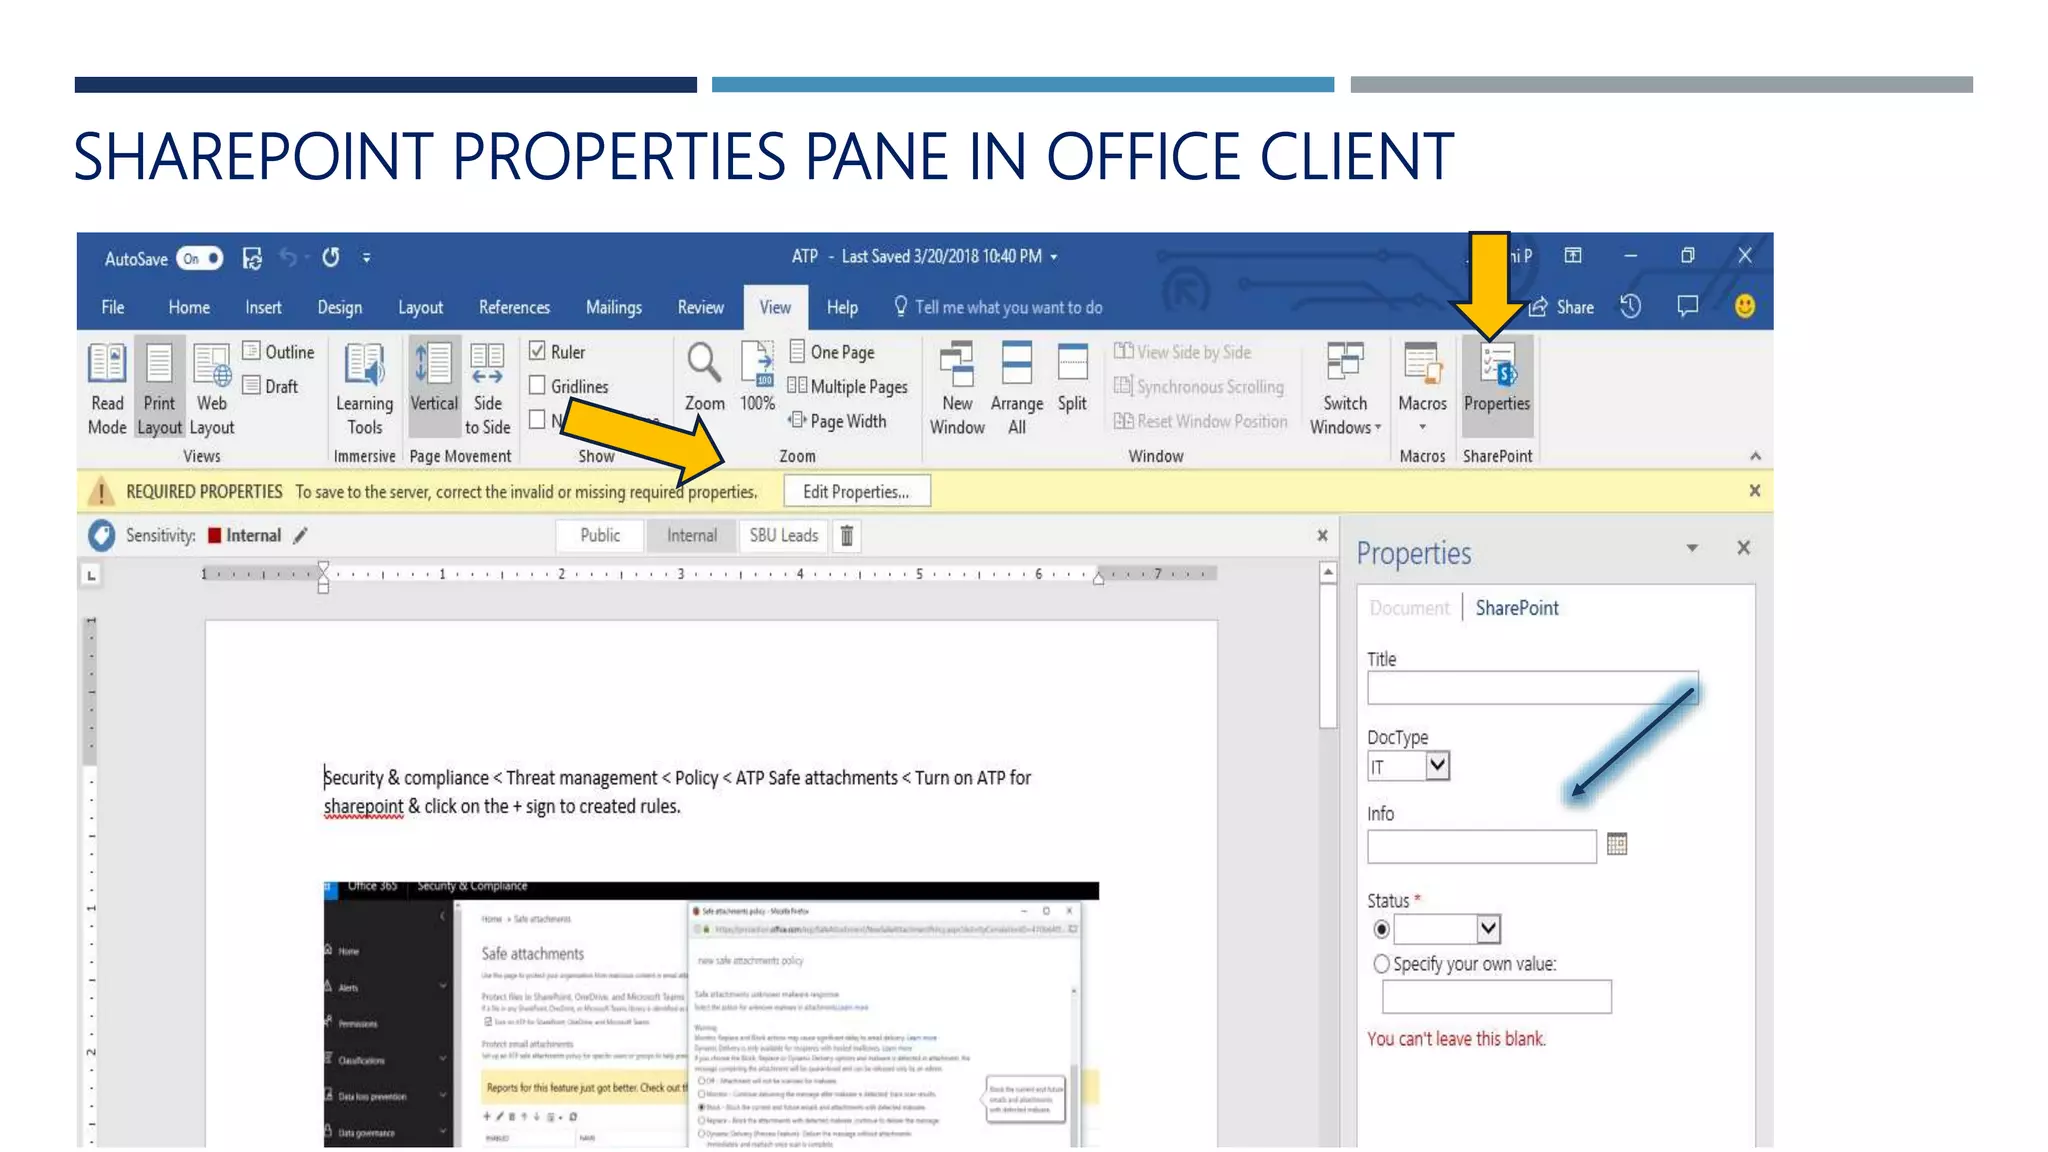2048x1152 pixels.
Task: Enable the Gridlines checkbox
Action: [x=537, y=385]
